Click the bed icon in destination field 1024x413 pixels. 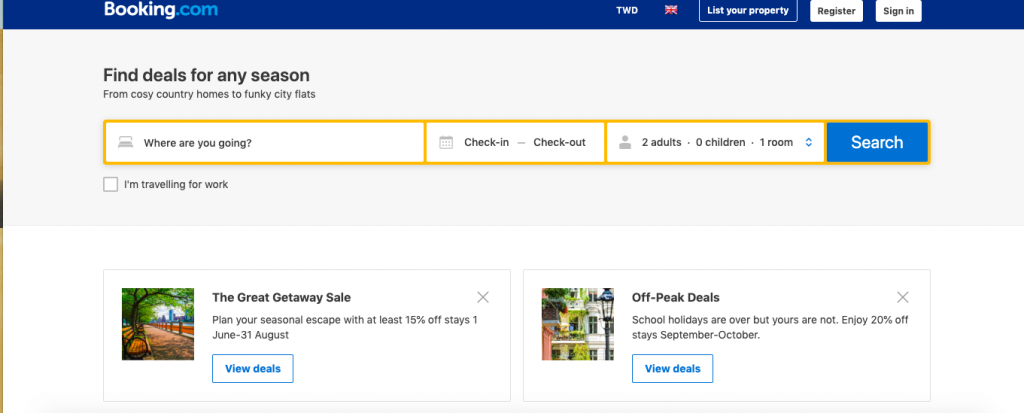click(125, 142)
